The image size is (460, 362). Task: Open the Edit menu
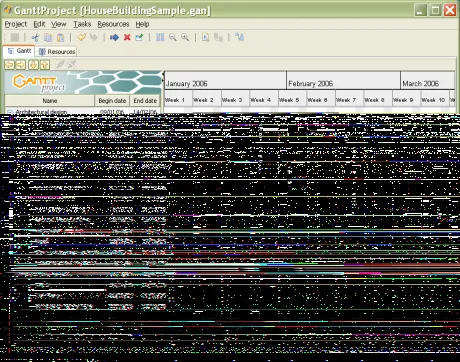39,24
